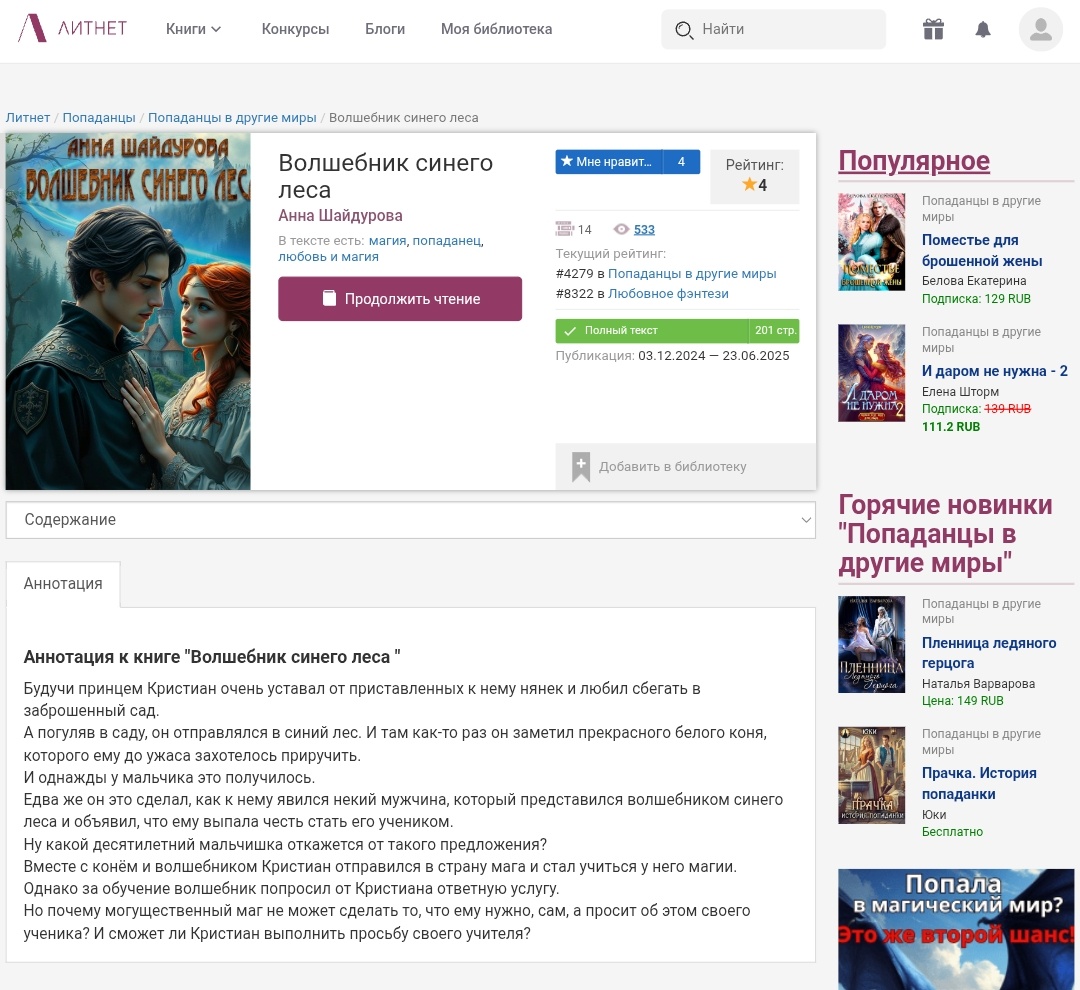Click the Продолжить чтение button
This screenshot has height=990, width=1080.
[x=400, y=298]
